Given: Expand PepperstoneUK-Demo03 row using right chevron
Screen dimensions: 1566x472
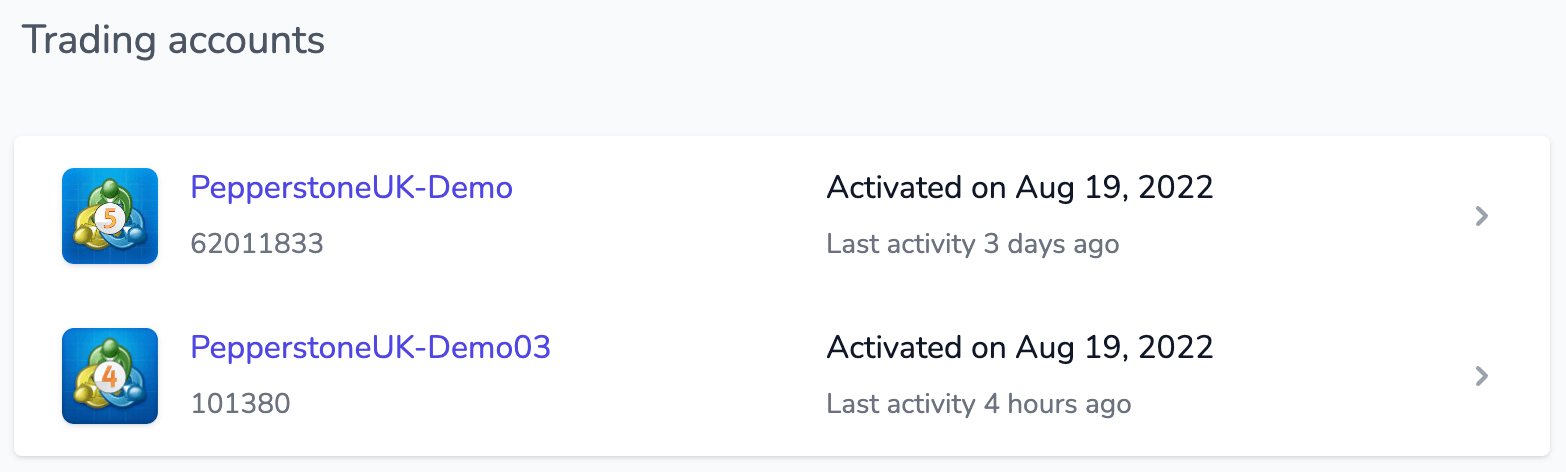Looking at the screenshot, I should (1483, 376).
